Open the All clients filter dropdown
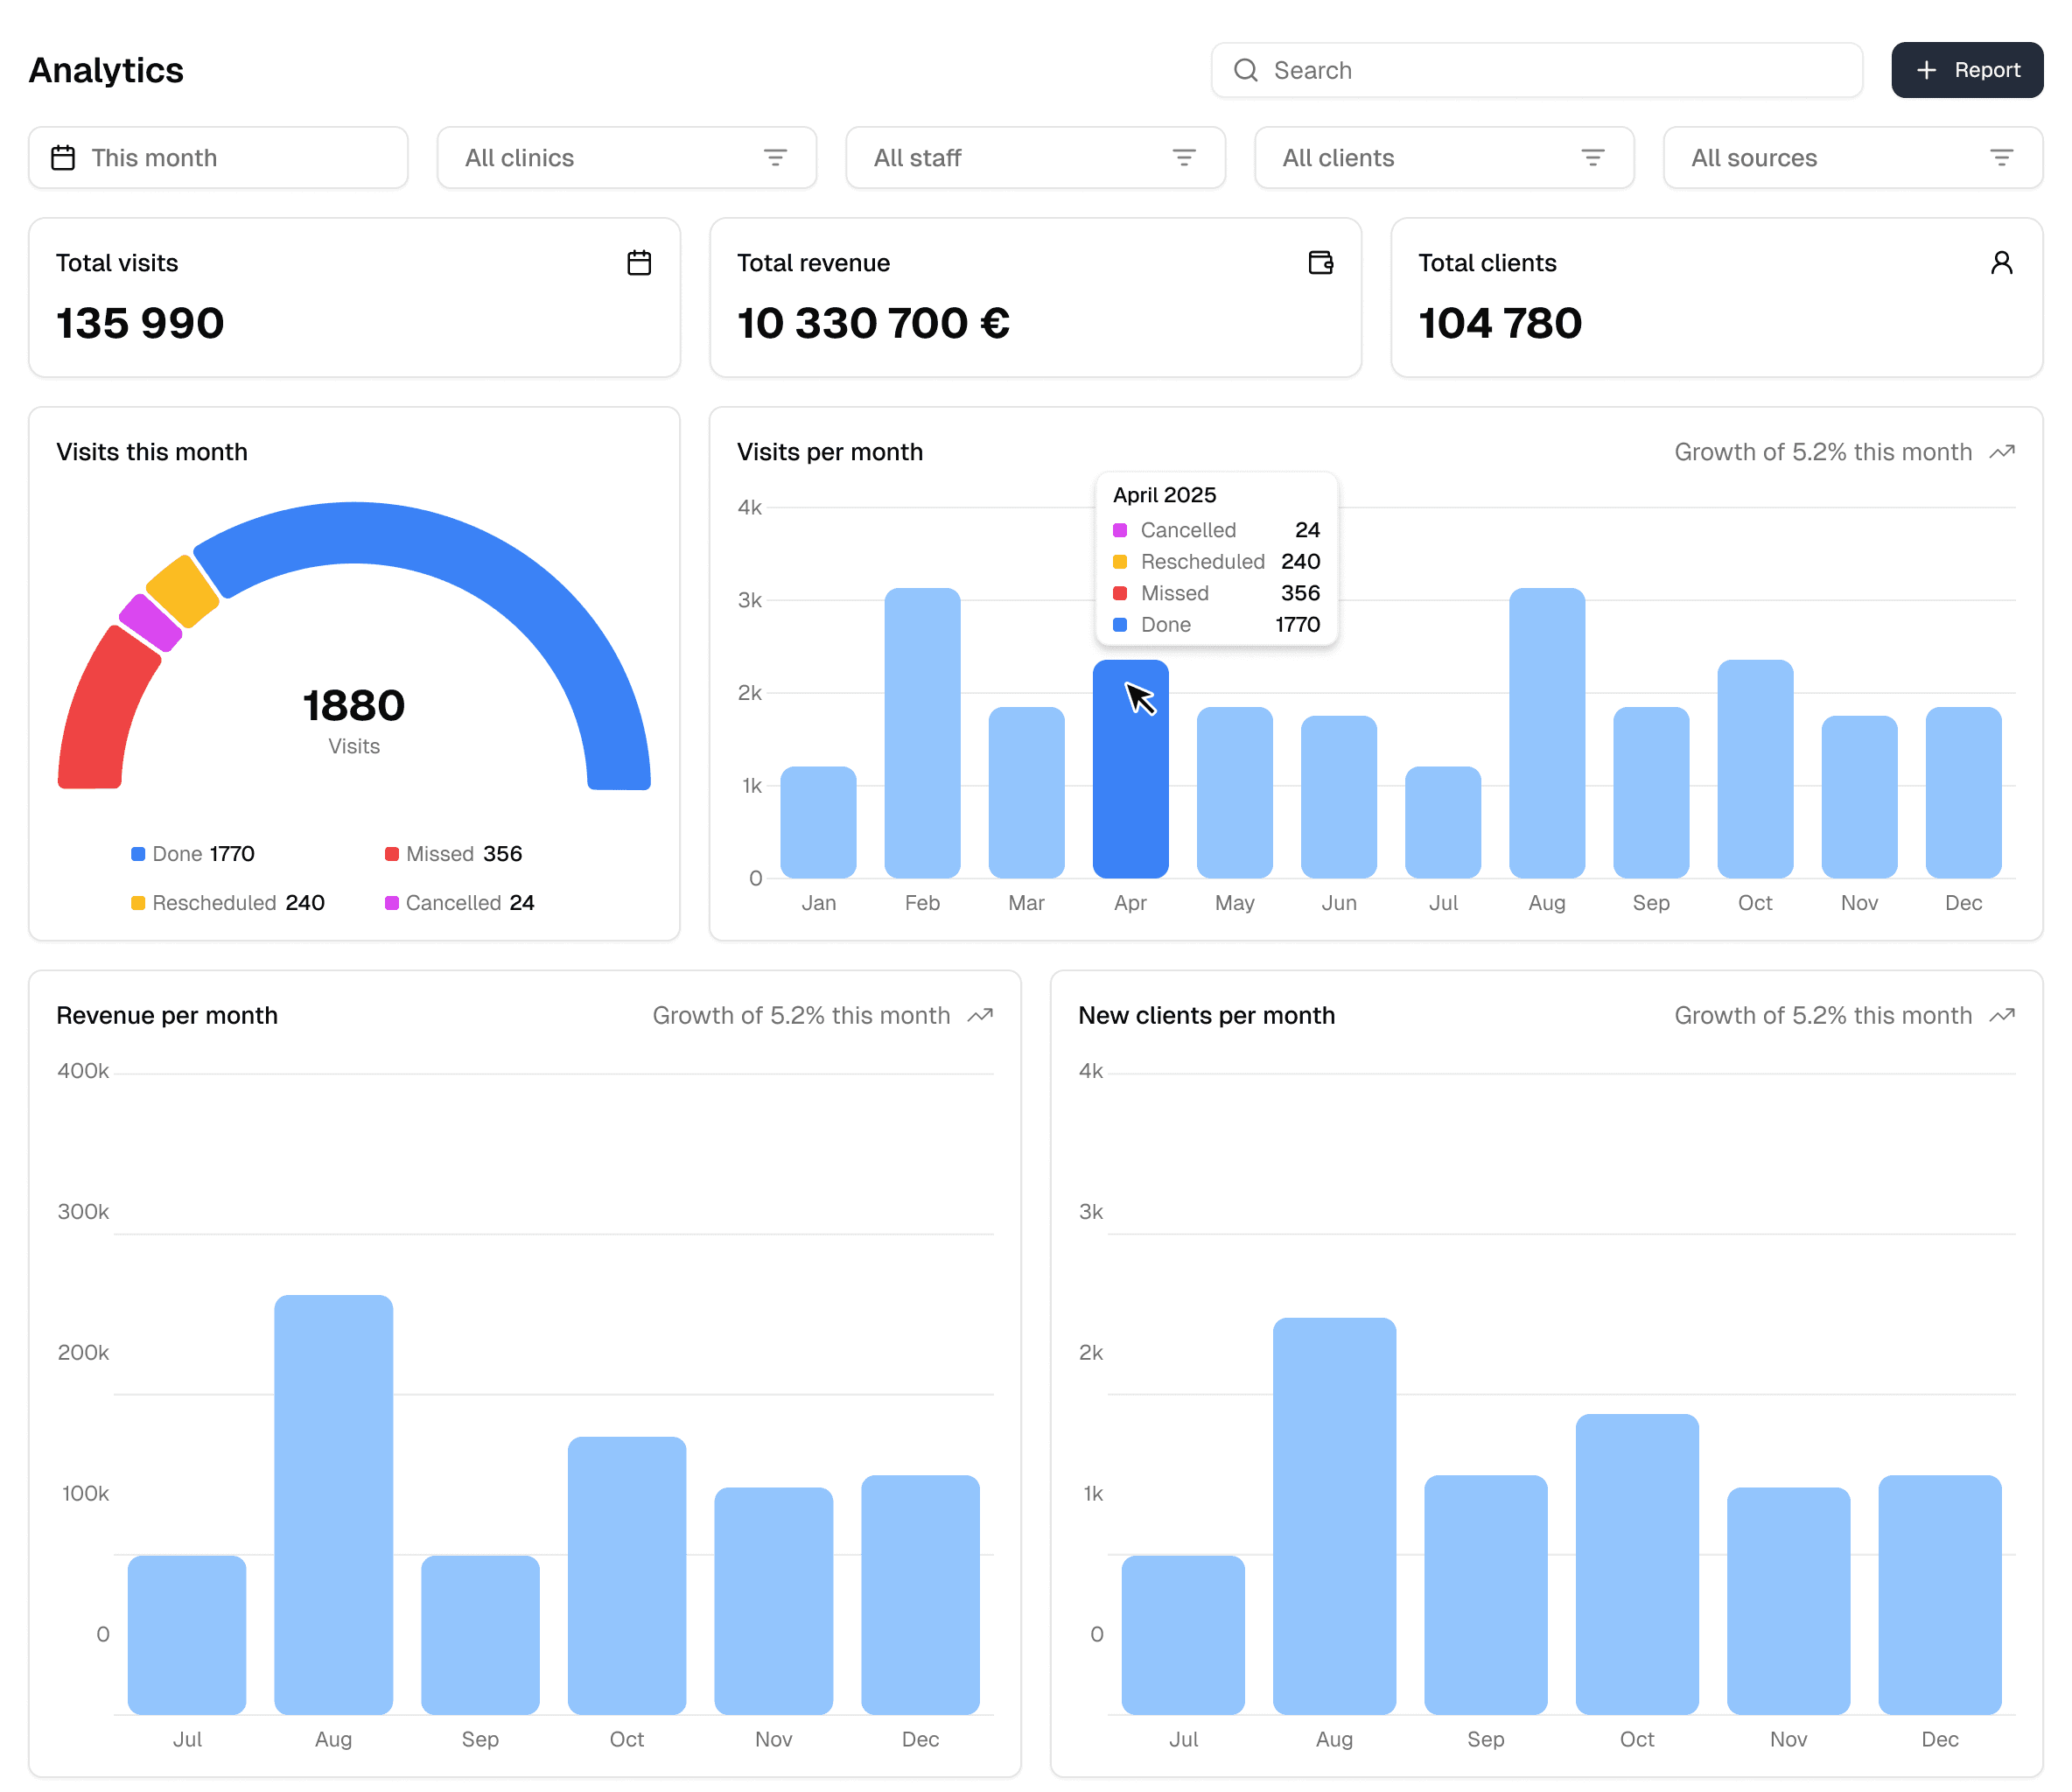Screen dimensions: 2072x1792 pyautogui.click(x=1443, y=157)
